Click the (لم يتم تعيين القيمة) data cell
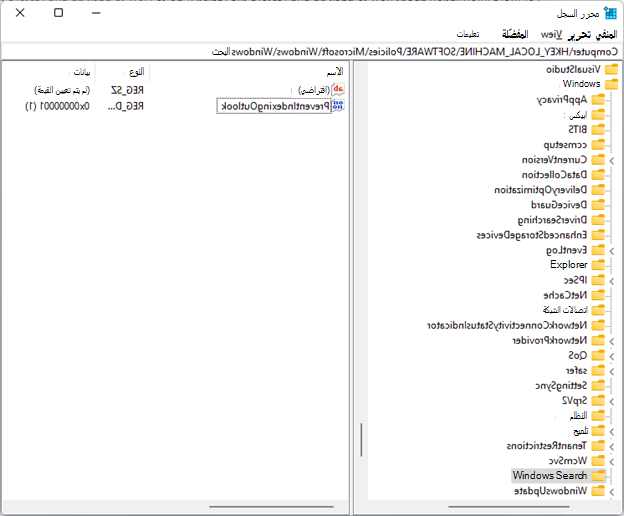The height and width of the screenshot is (516, 624). coord(62,90)
